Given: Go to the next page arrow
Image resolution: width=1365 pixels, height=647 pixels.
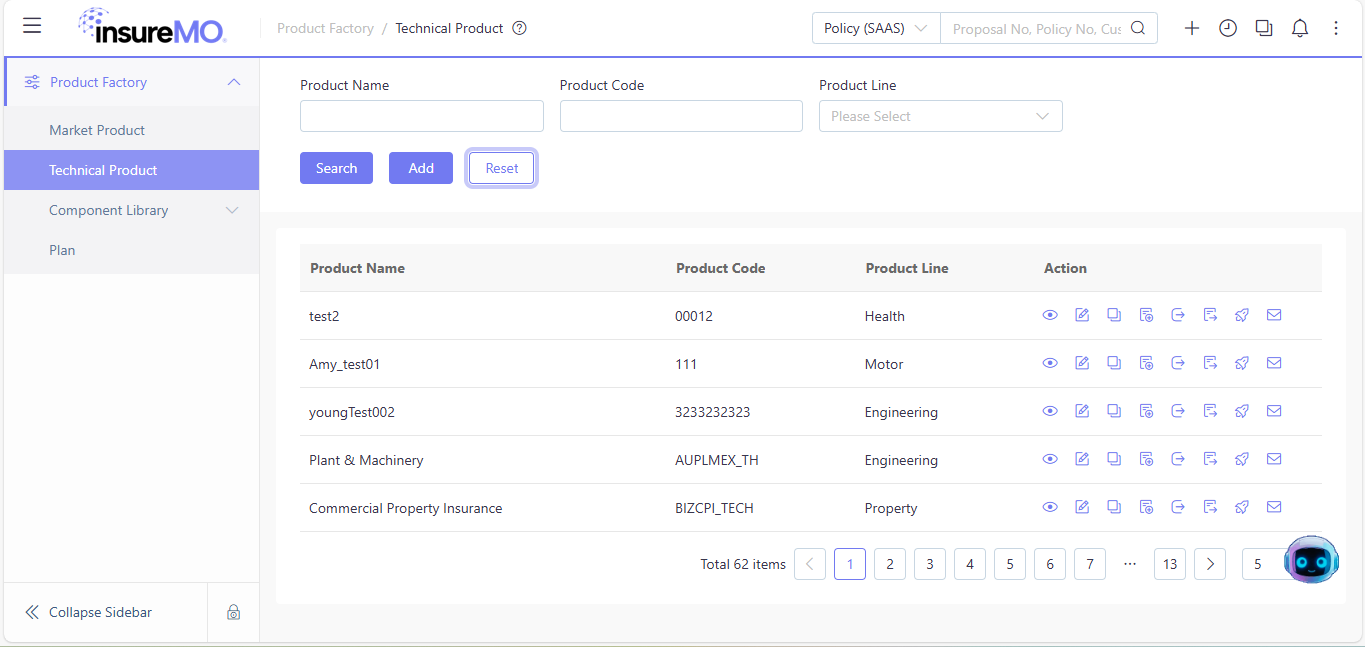Looking at the screenshot, I should 1210,564.
